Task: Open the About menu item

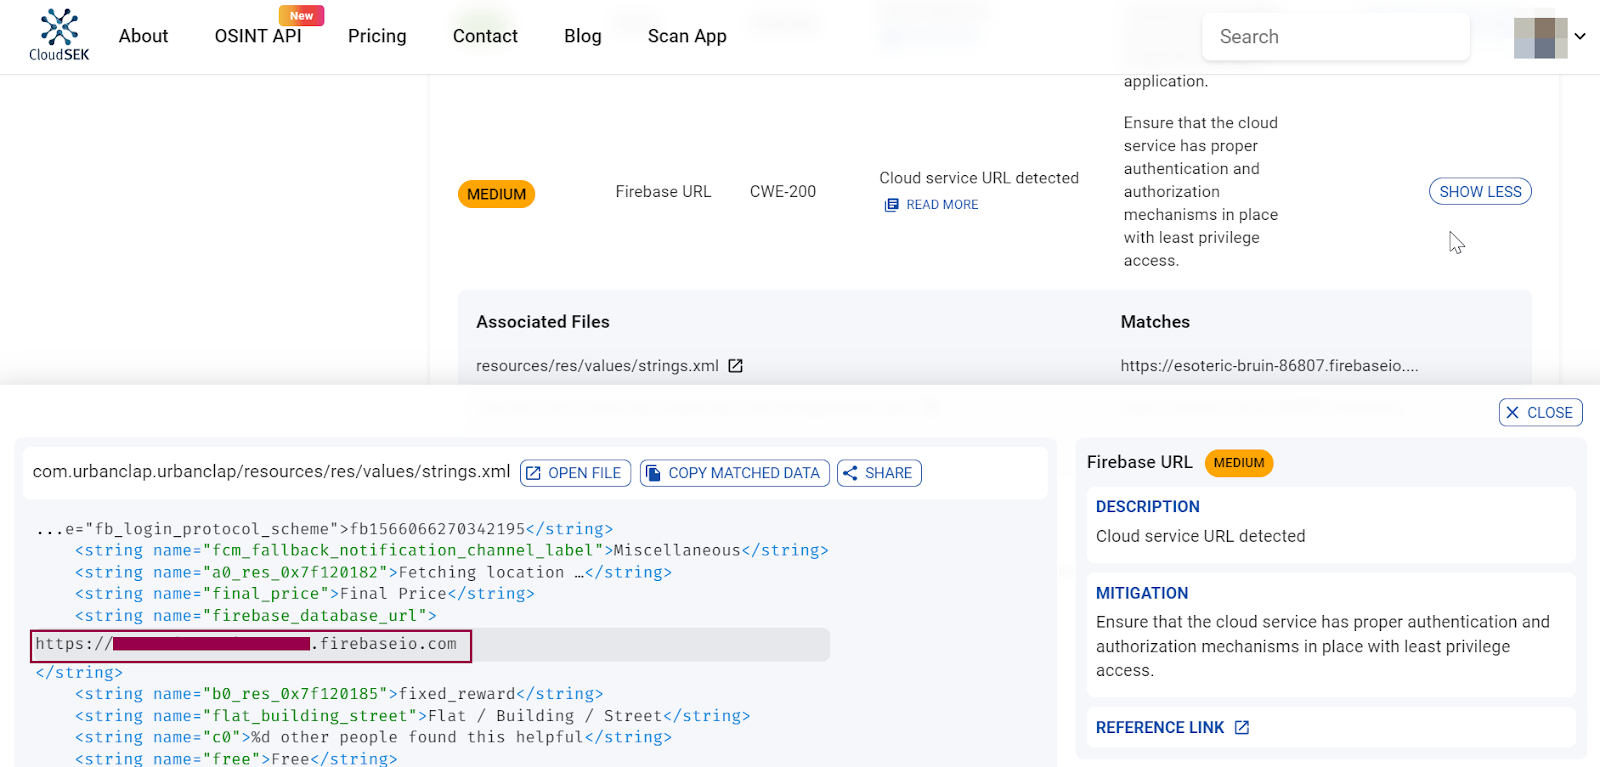Action: tap(143, 36)
